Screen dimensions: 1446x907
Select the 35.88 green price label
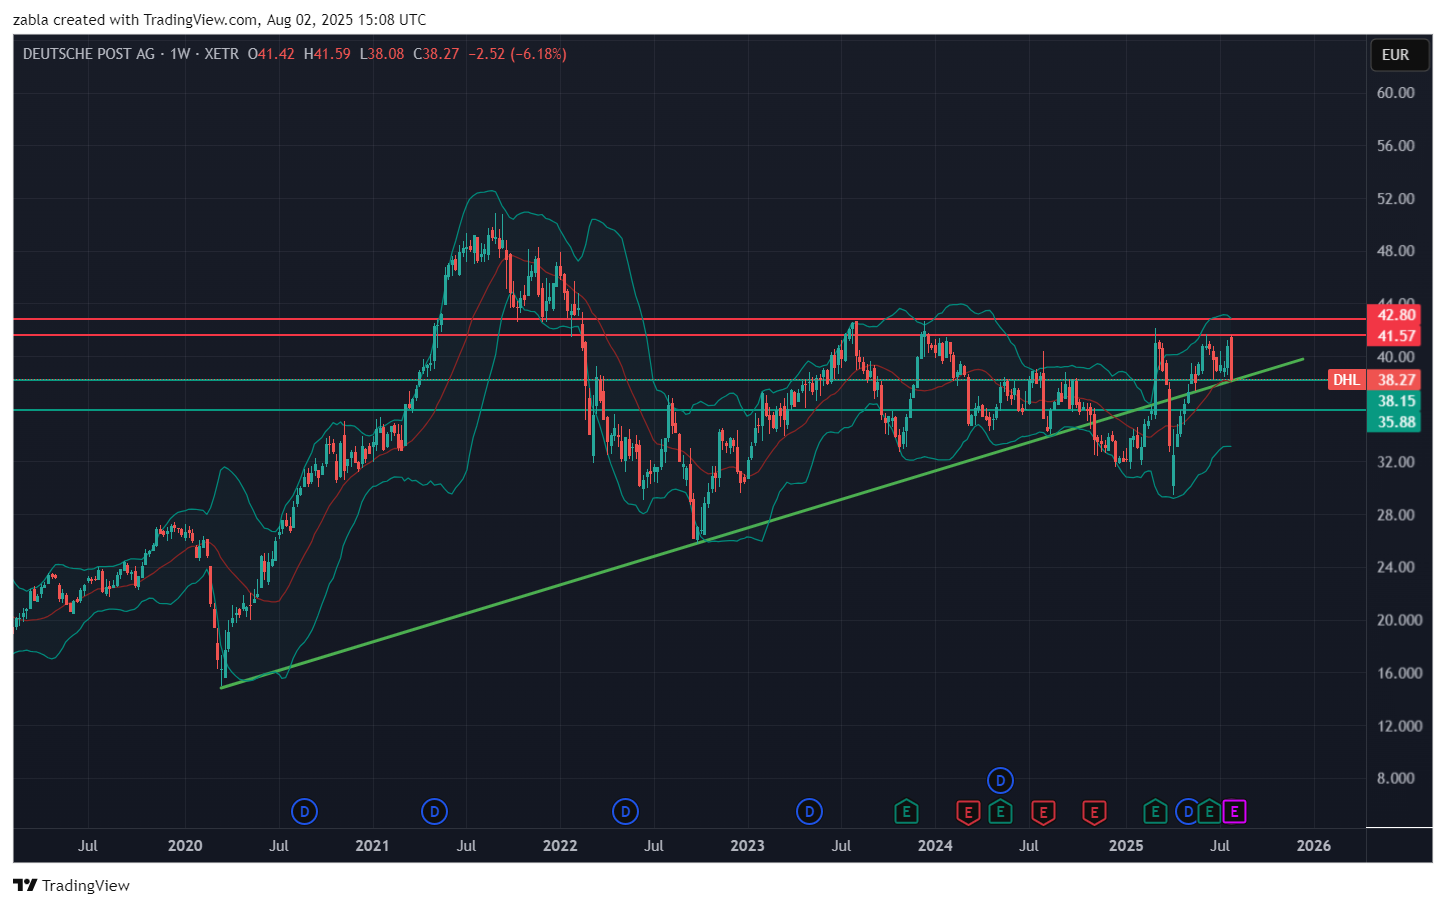click(1396, 422)
